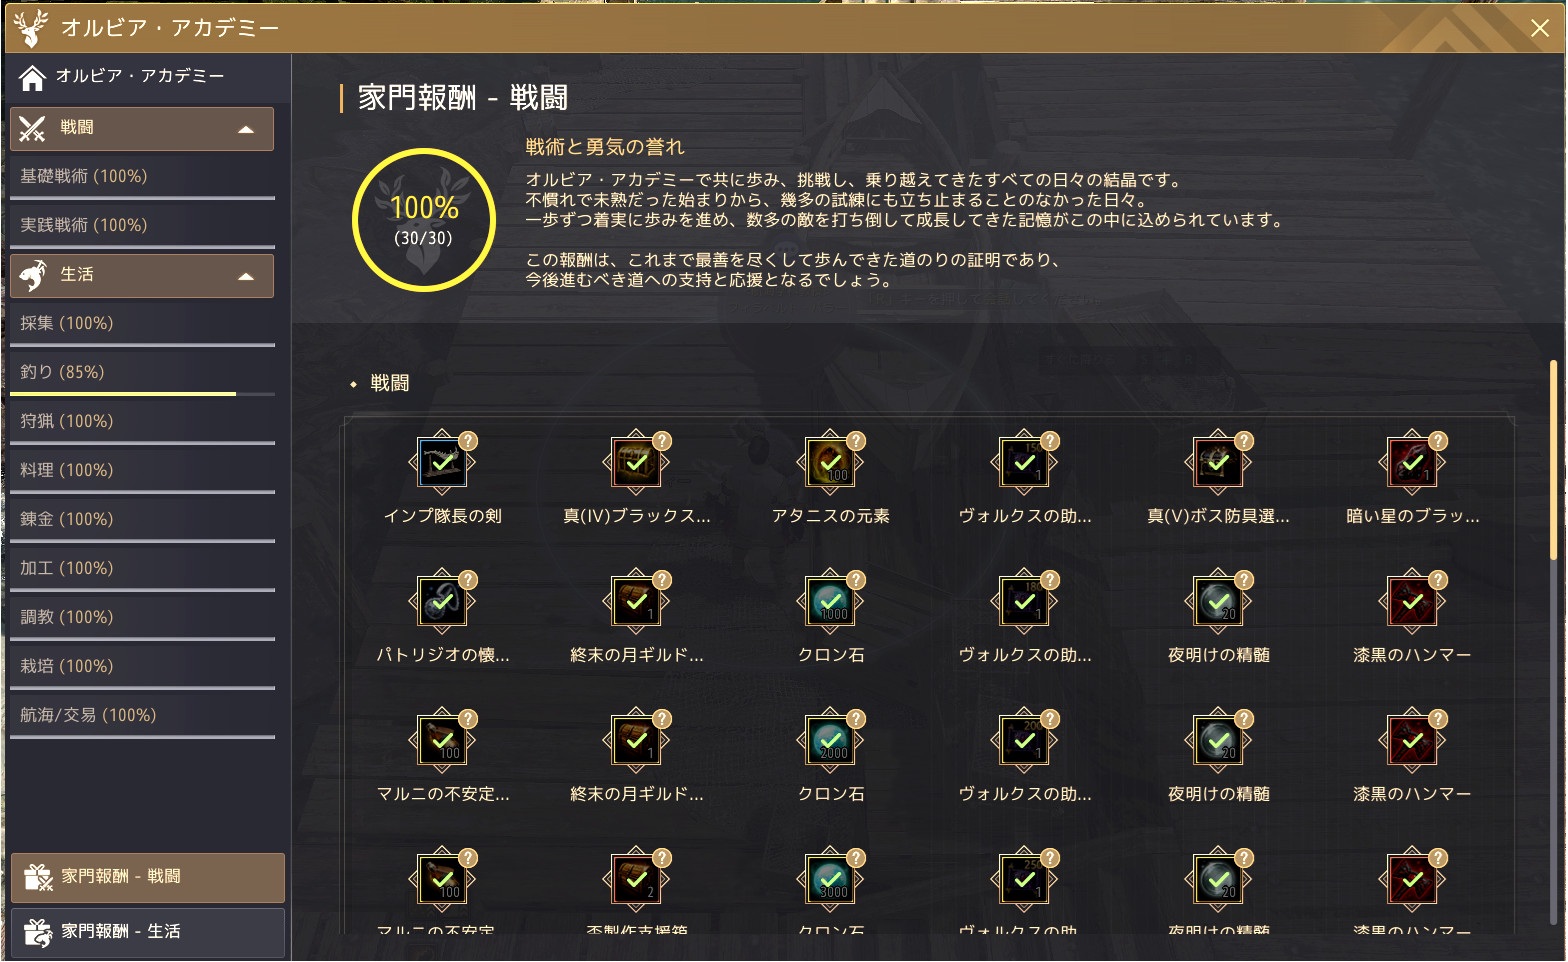Viewport: 1568px width, 962px height.
Task: Select the アタニスの元素 reward icon
Action: (x=830, y=464)
